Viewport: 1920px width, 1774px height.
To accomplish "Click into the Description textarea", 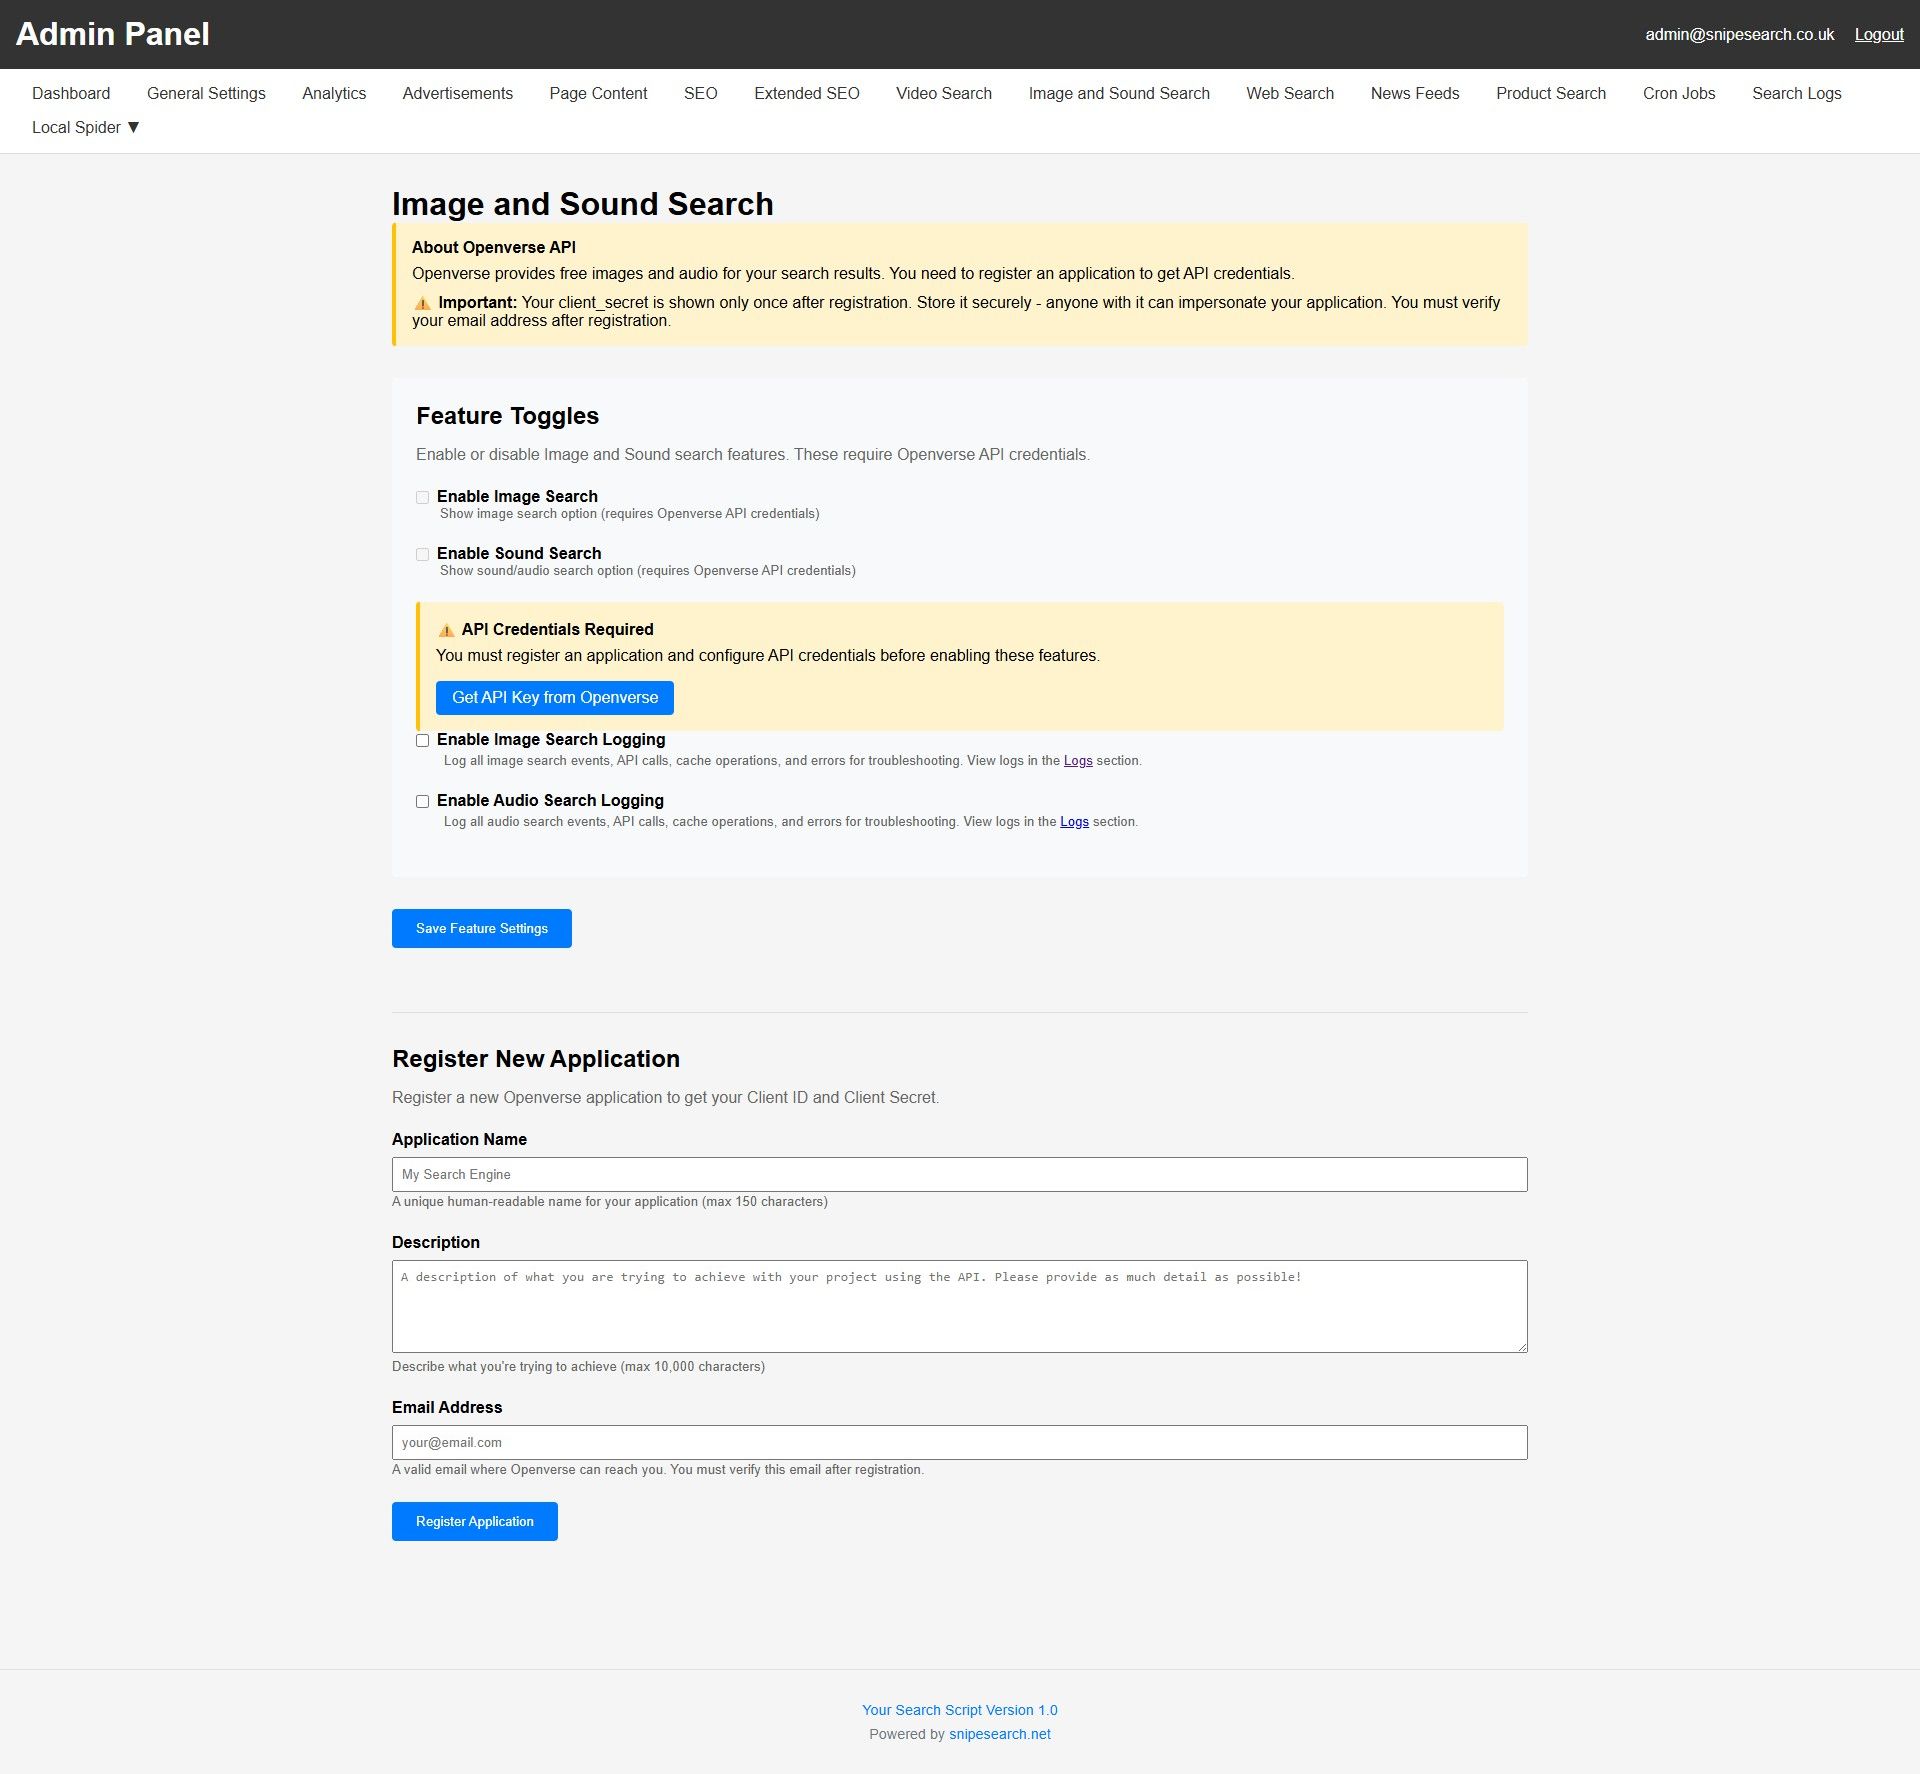I will click(x=959, y=1306).
